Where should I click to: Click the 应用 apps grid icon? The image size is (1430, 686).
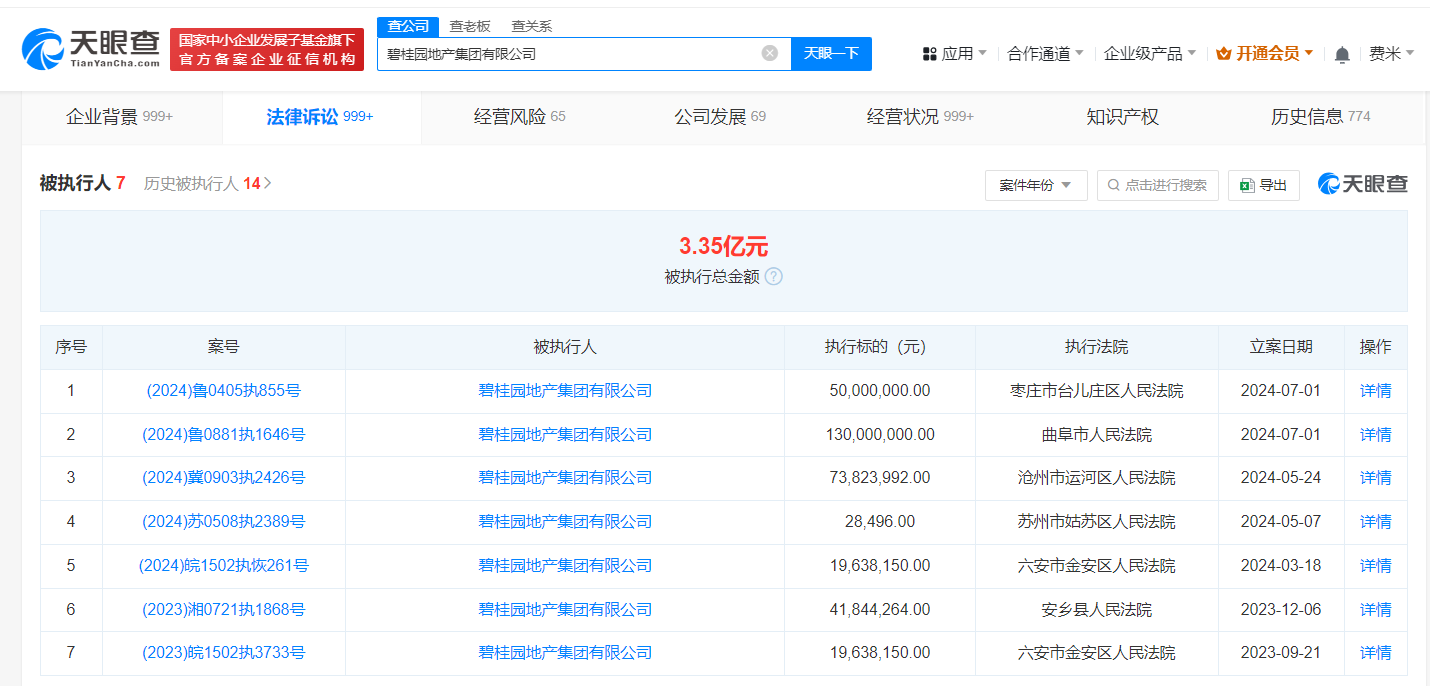click(x=931, y=53)
